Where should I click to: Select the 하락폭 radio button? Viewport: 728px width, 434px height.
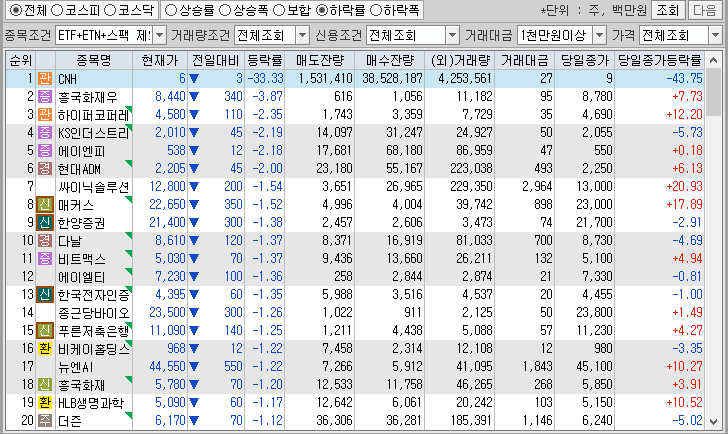pyautogui.click(x=376, y=10)
